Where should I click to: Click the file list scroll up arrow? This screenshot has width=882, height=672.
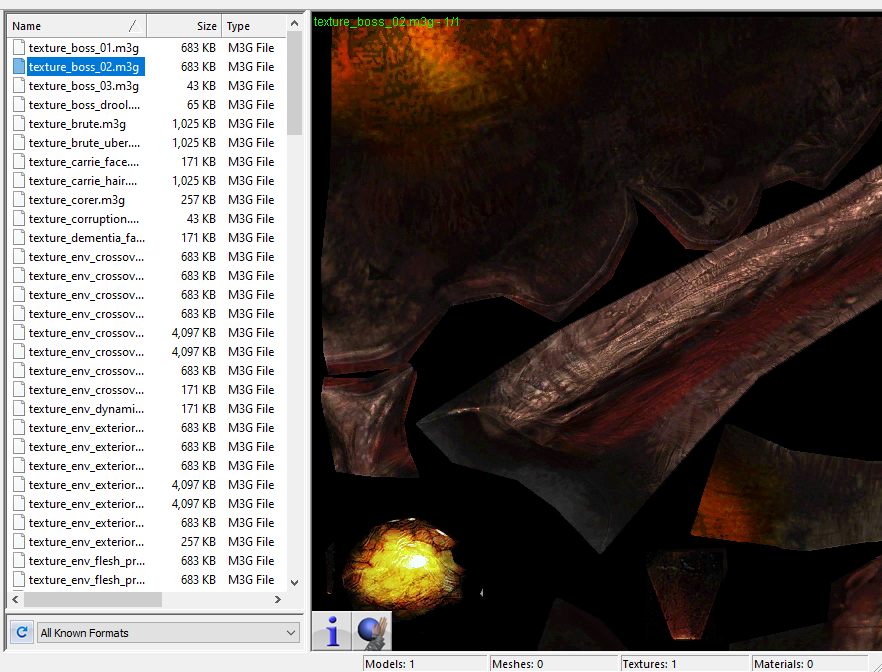pos(294,24)
